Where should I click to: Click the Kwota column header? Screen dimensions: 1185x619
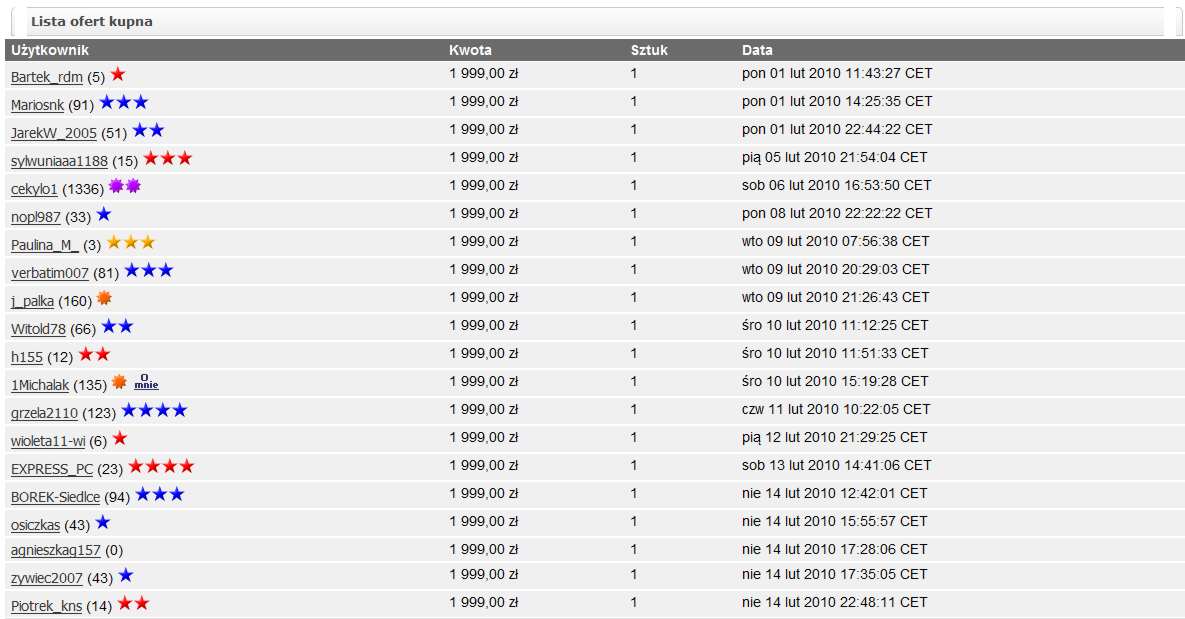470,50
